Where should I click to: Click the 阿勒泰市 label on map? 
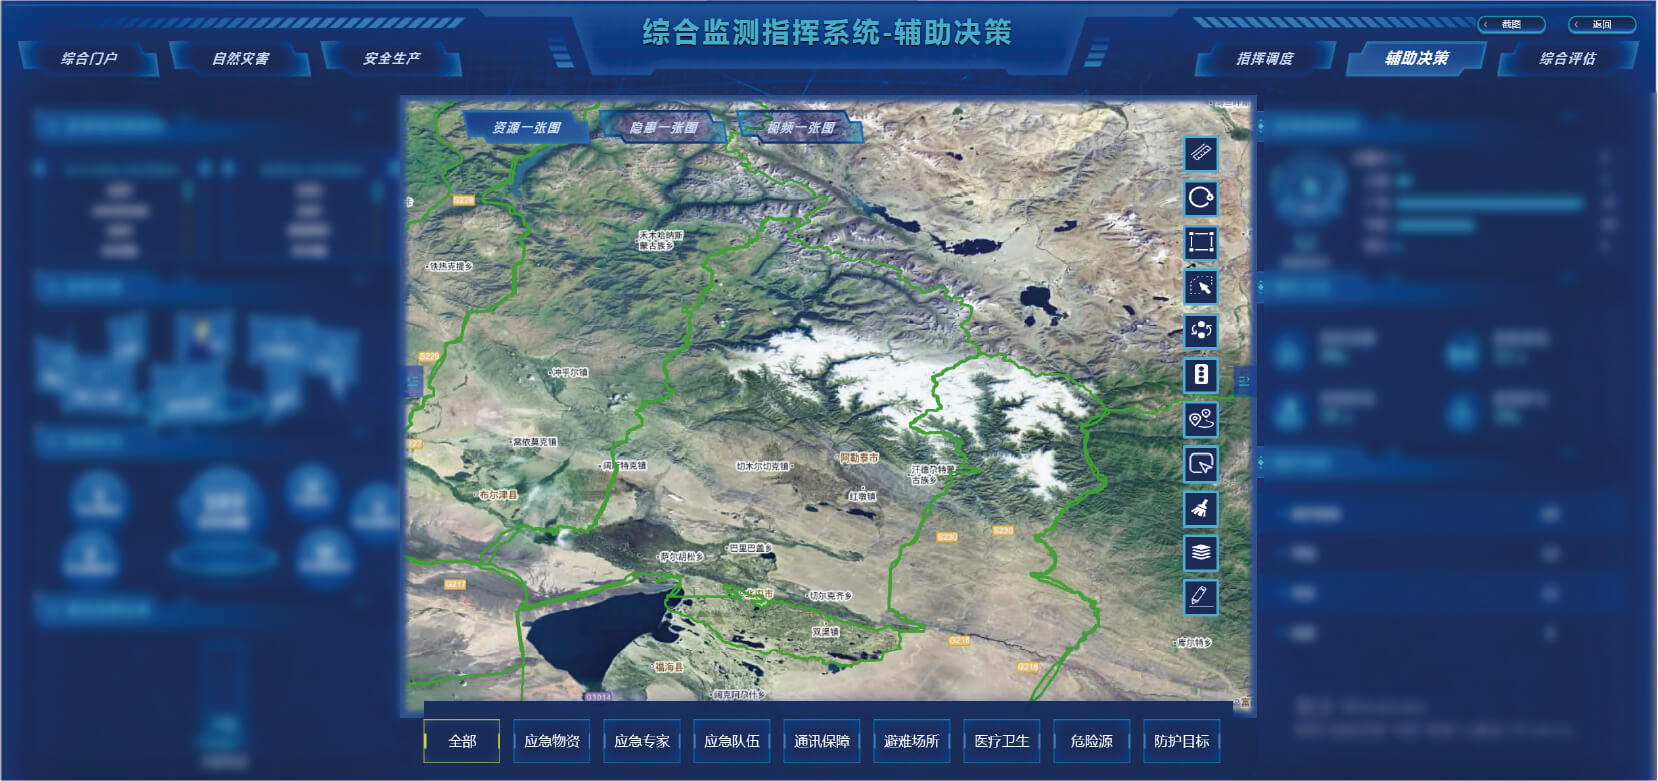tap(859, 457)
